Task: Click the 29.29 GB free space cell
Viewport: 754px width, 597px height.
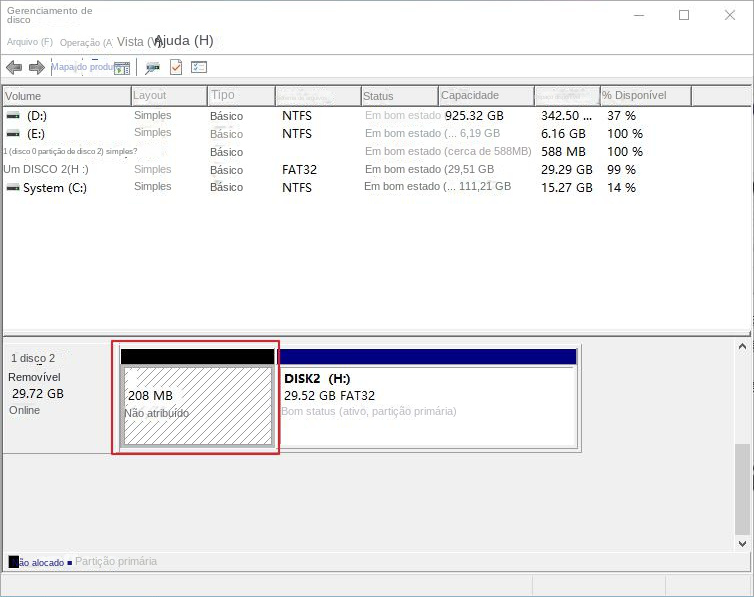Action: (x=566, y=170)
